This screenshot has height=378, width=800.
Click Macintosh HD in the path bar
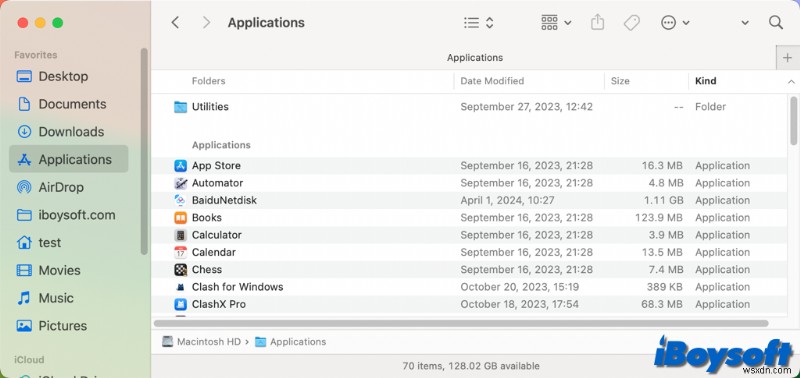pyautogui.click(x=202, y=342)
